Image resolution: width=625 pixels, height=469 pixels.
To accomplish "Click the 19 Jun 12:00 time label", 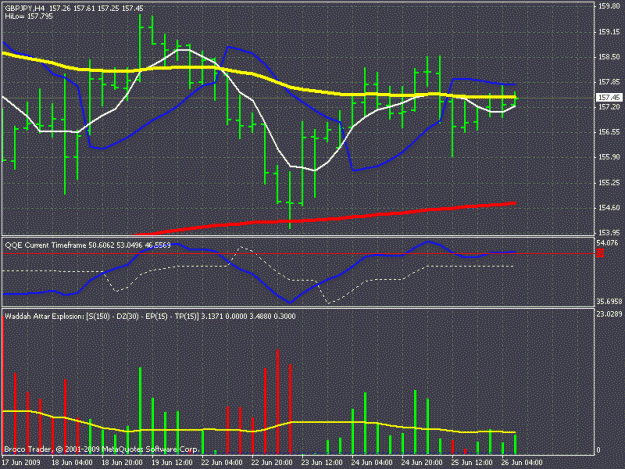I will 172,462.
